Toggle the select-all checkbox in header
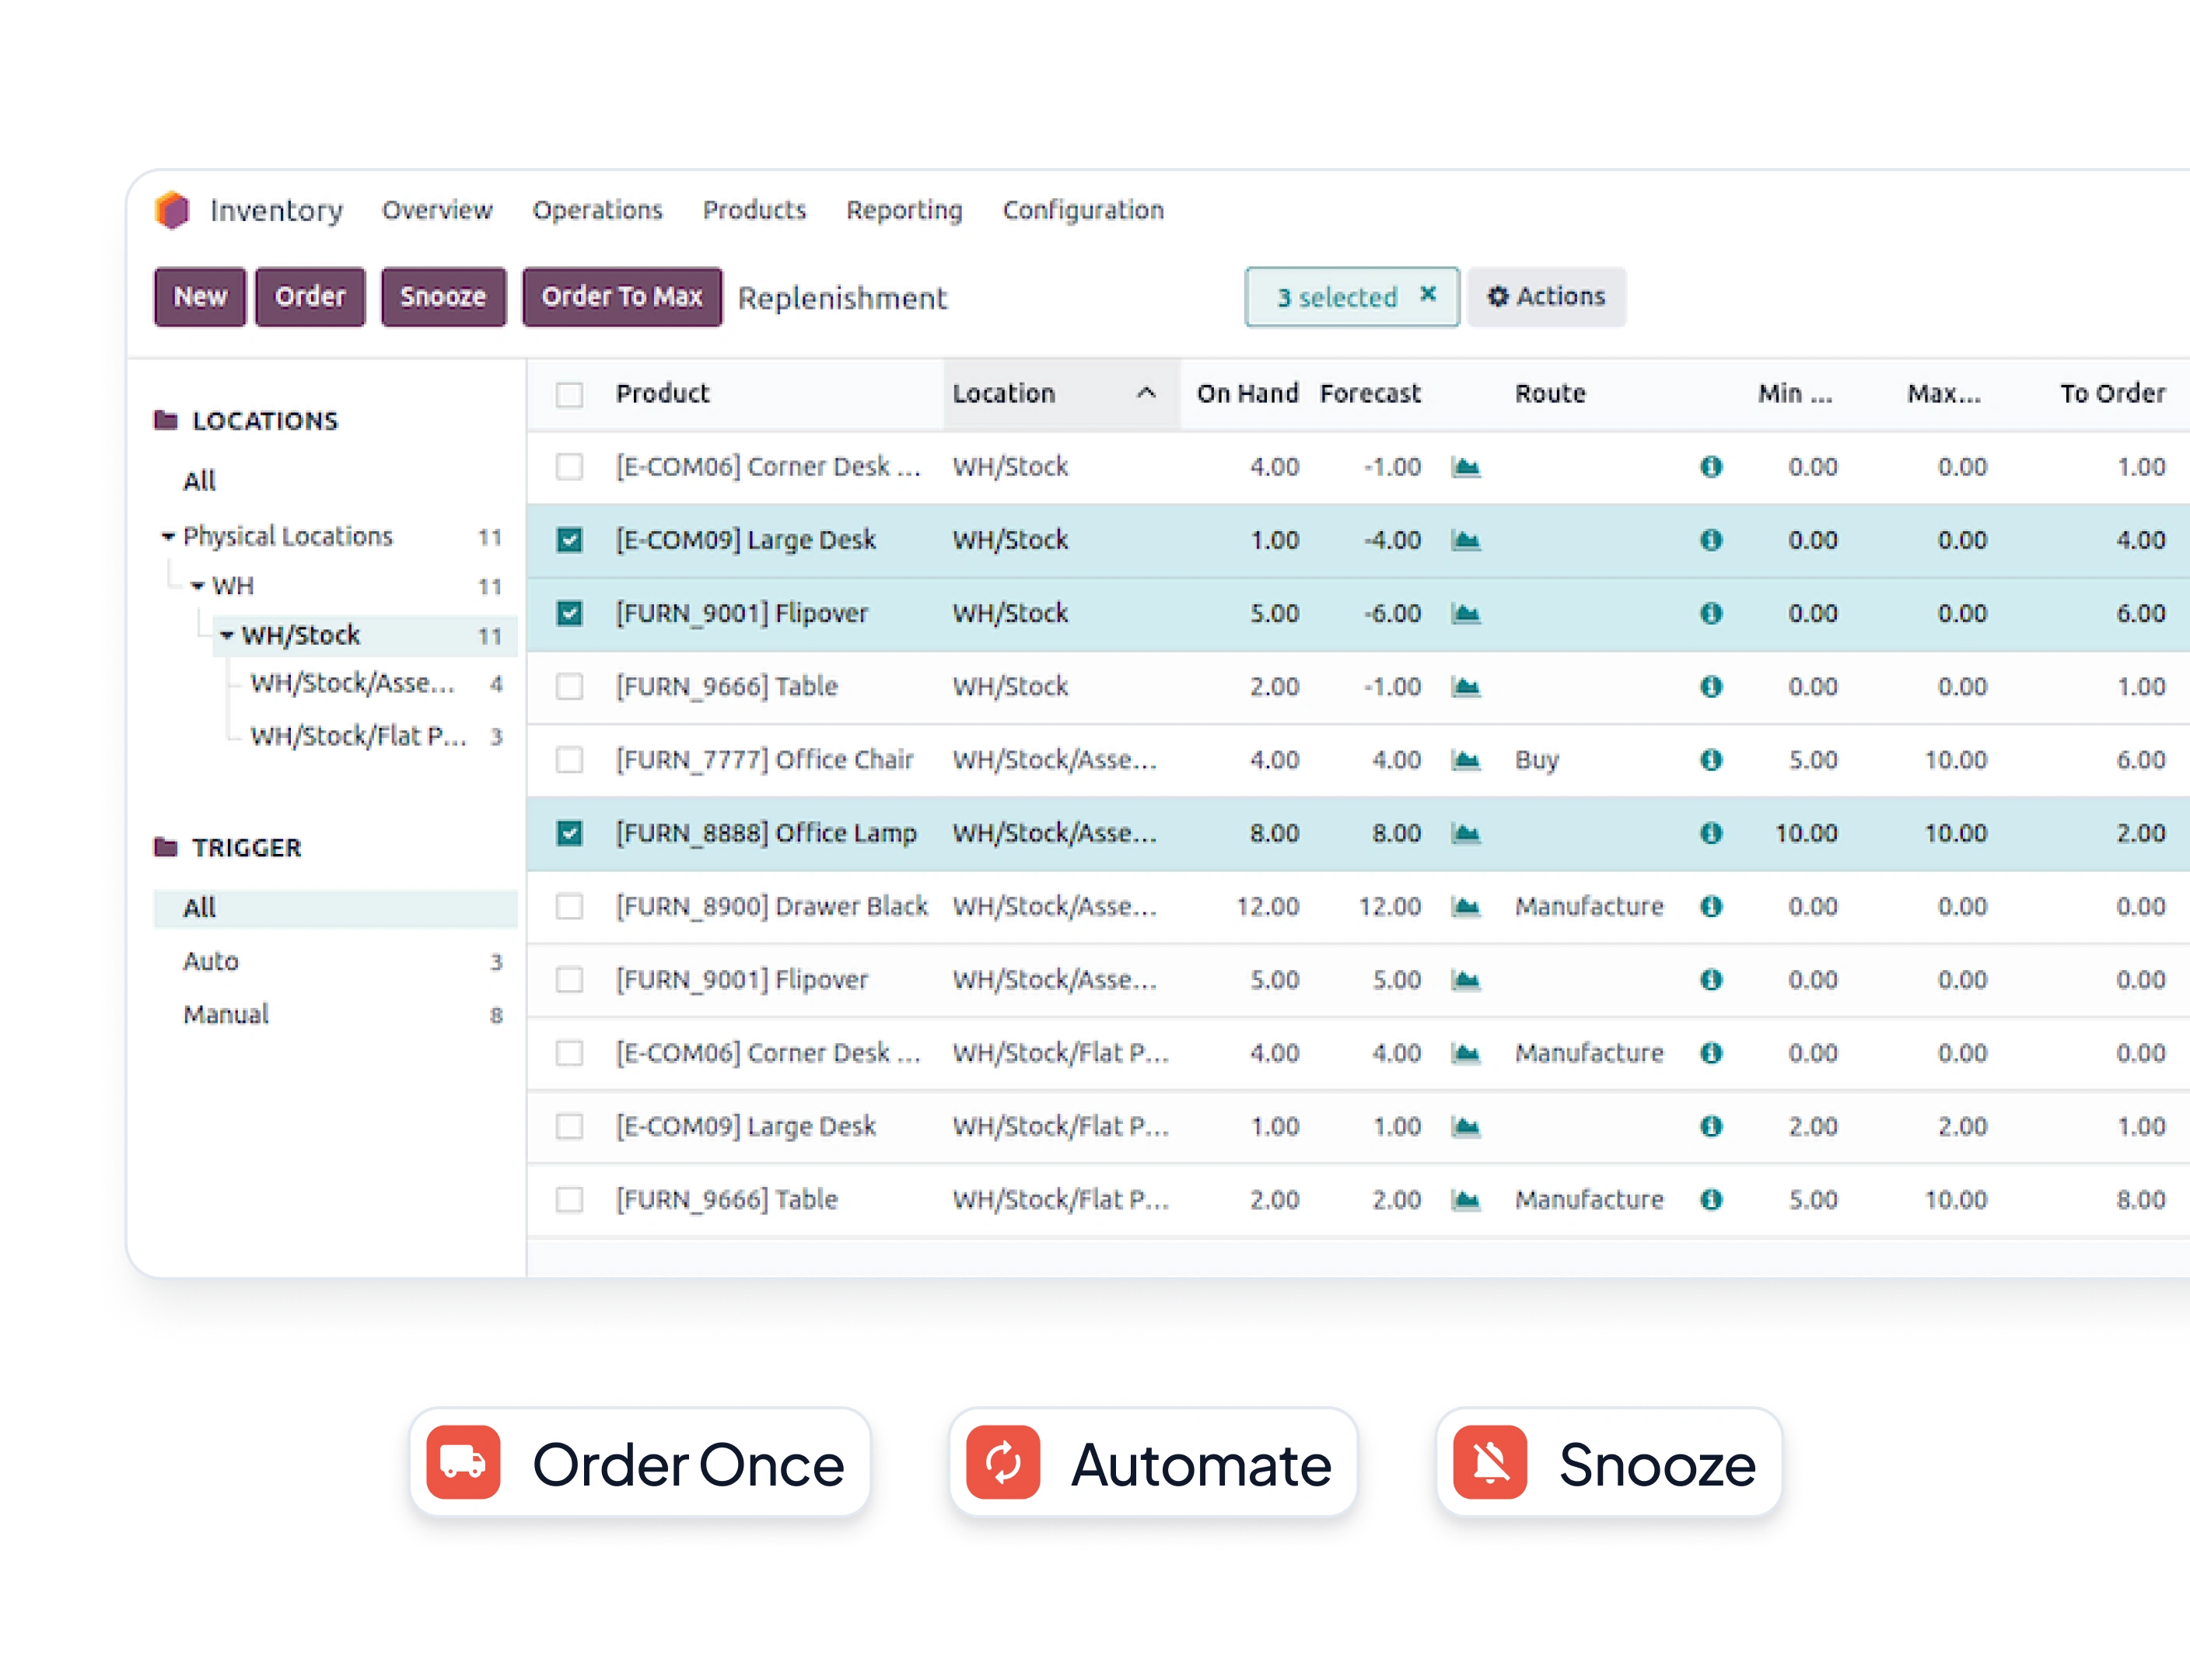This screenshot has height=1680, width=2190. [569, 394]
